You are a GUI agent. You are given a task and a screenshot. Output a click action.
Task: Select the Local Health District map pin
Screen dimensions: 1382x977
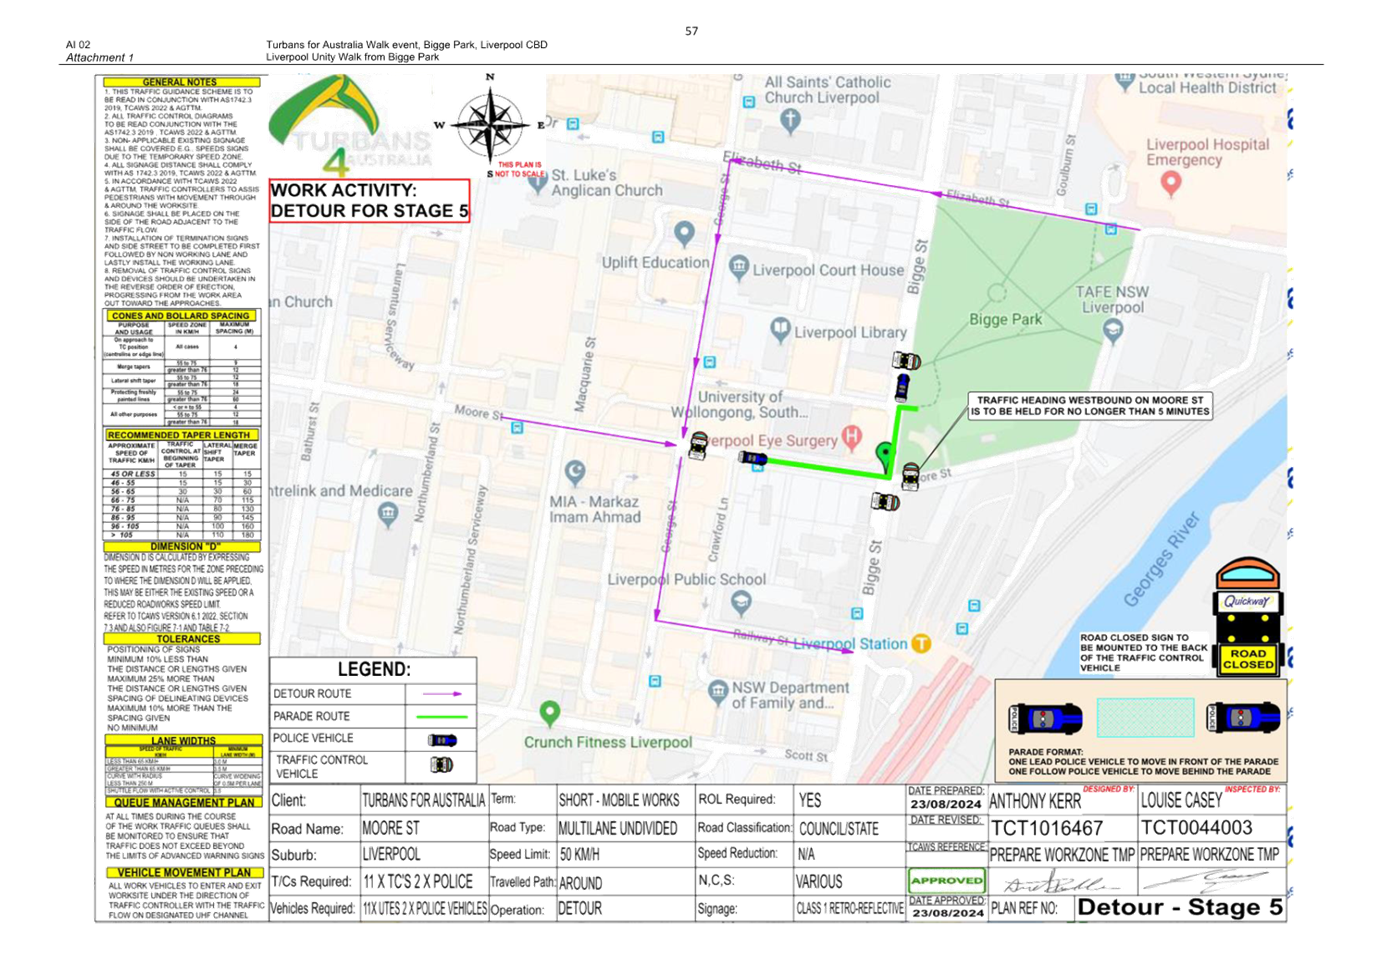click(x=1125, y=81)
